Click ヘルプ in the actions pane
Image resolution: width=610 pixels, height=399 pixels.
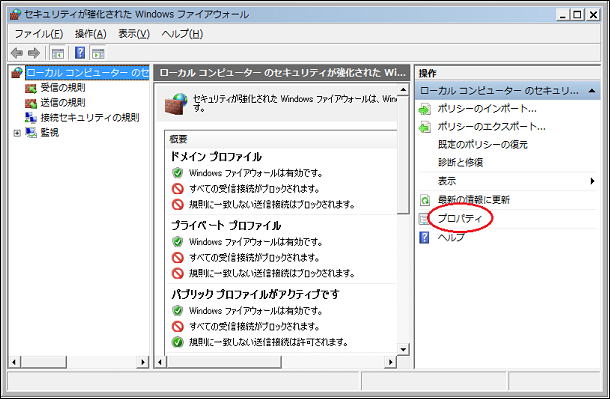[x=451, y=237]
